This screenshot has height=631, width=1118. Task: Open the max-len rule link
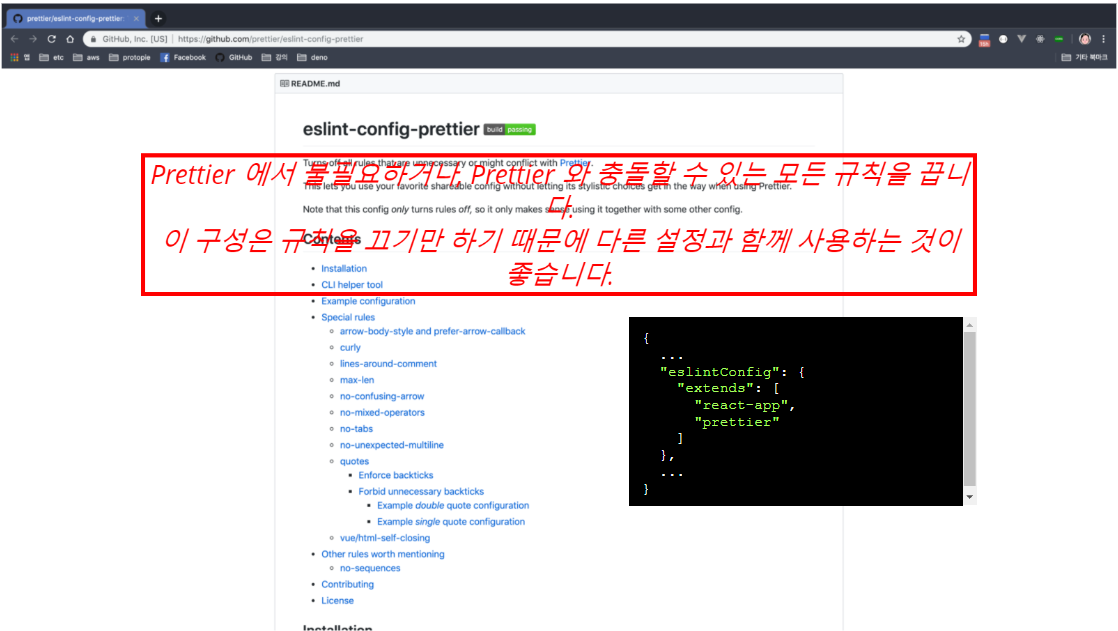[357, 380]
